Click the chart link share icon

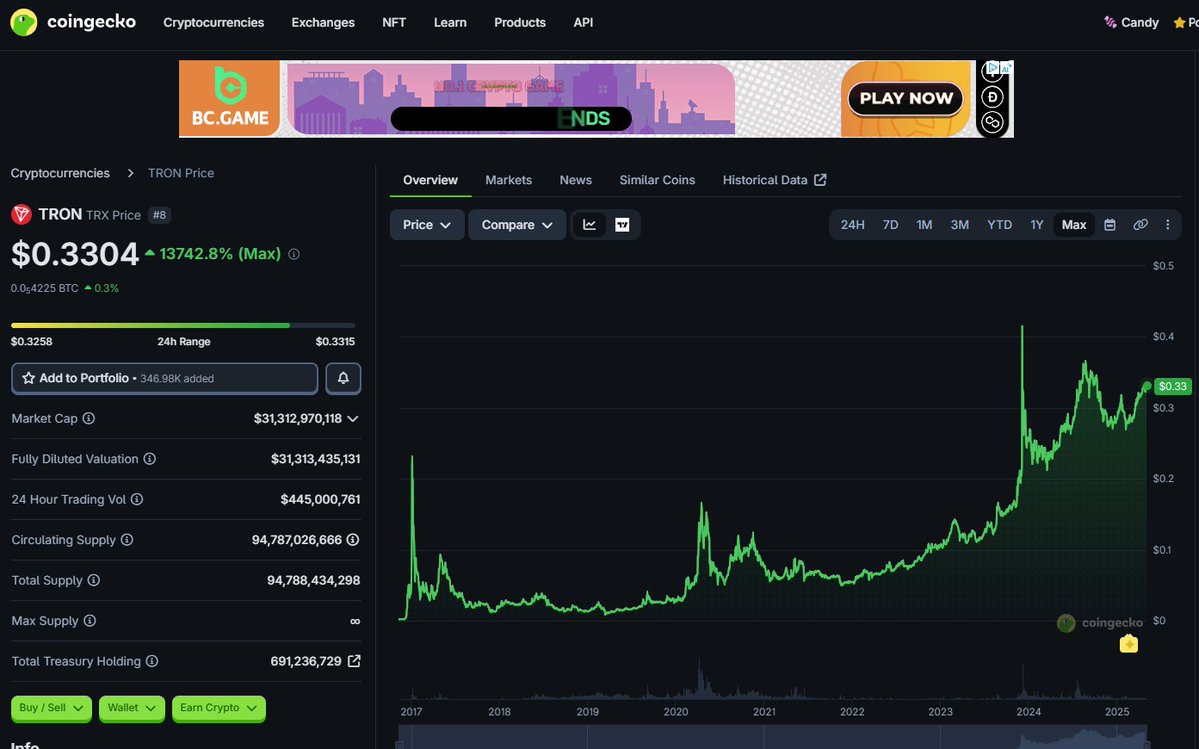pos(1140,225)
